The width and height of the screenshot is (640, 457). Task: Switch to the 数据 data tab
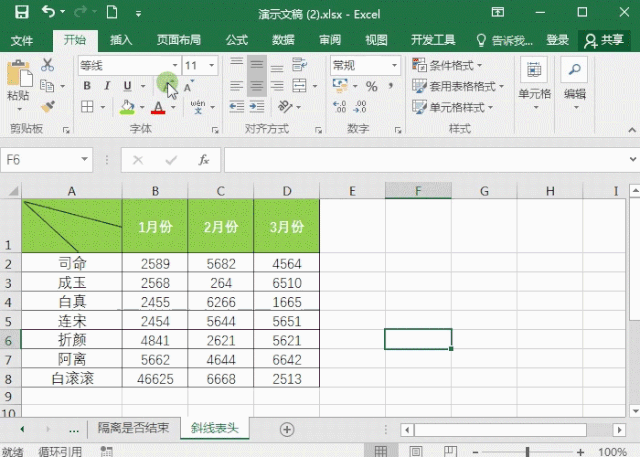pos(283,40)
